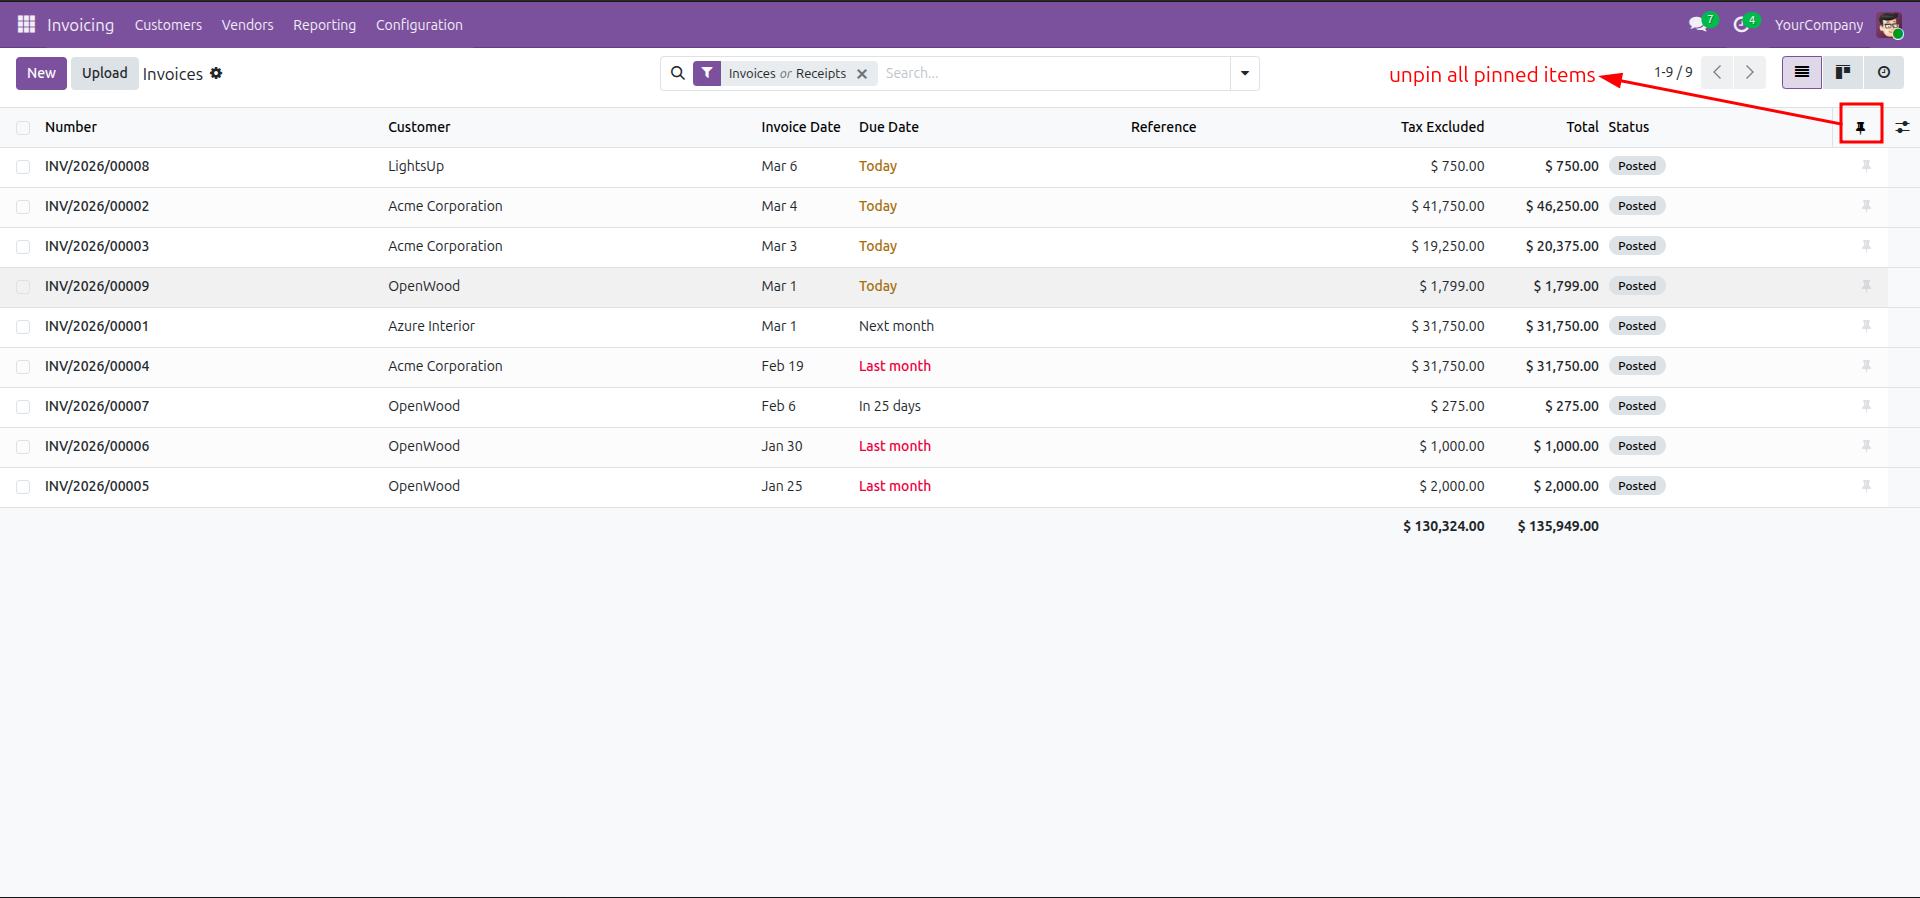Viewport: 1920px width, 898px height.
Task: Expand the search options dropdown arrow
Action: pyautogui.click(x=1244, y=73)
